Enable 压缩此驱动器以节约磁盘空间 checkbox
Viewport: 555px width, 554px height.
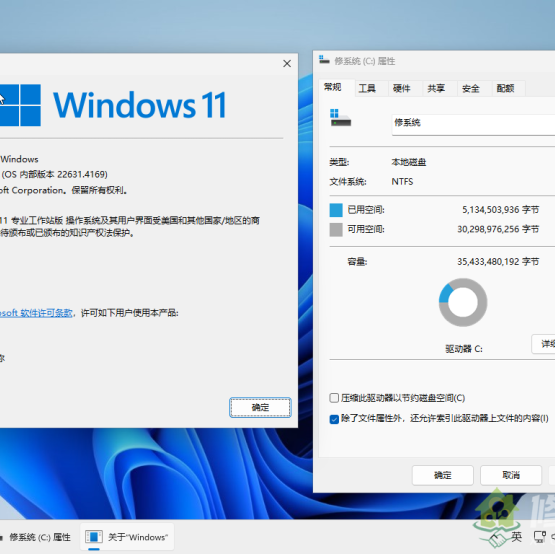coord(334,398)
